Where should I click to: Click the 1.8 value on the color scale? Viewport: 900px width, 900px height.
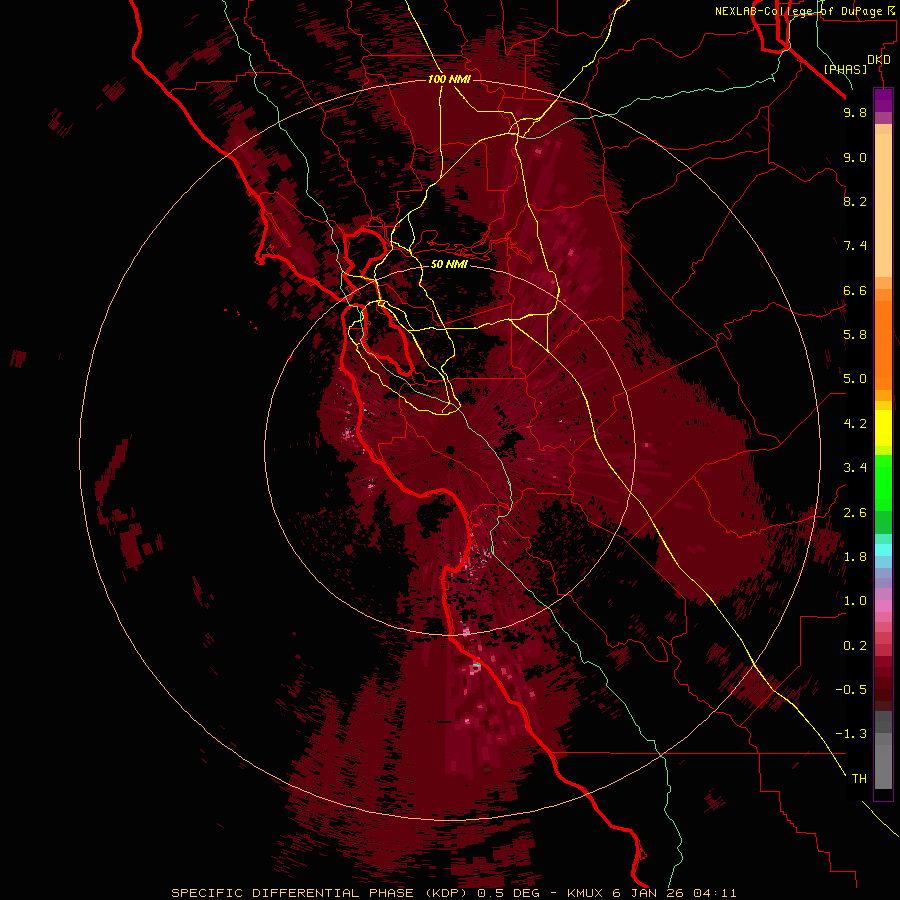tap(855, 557)
